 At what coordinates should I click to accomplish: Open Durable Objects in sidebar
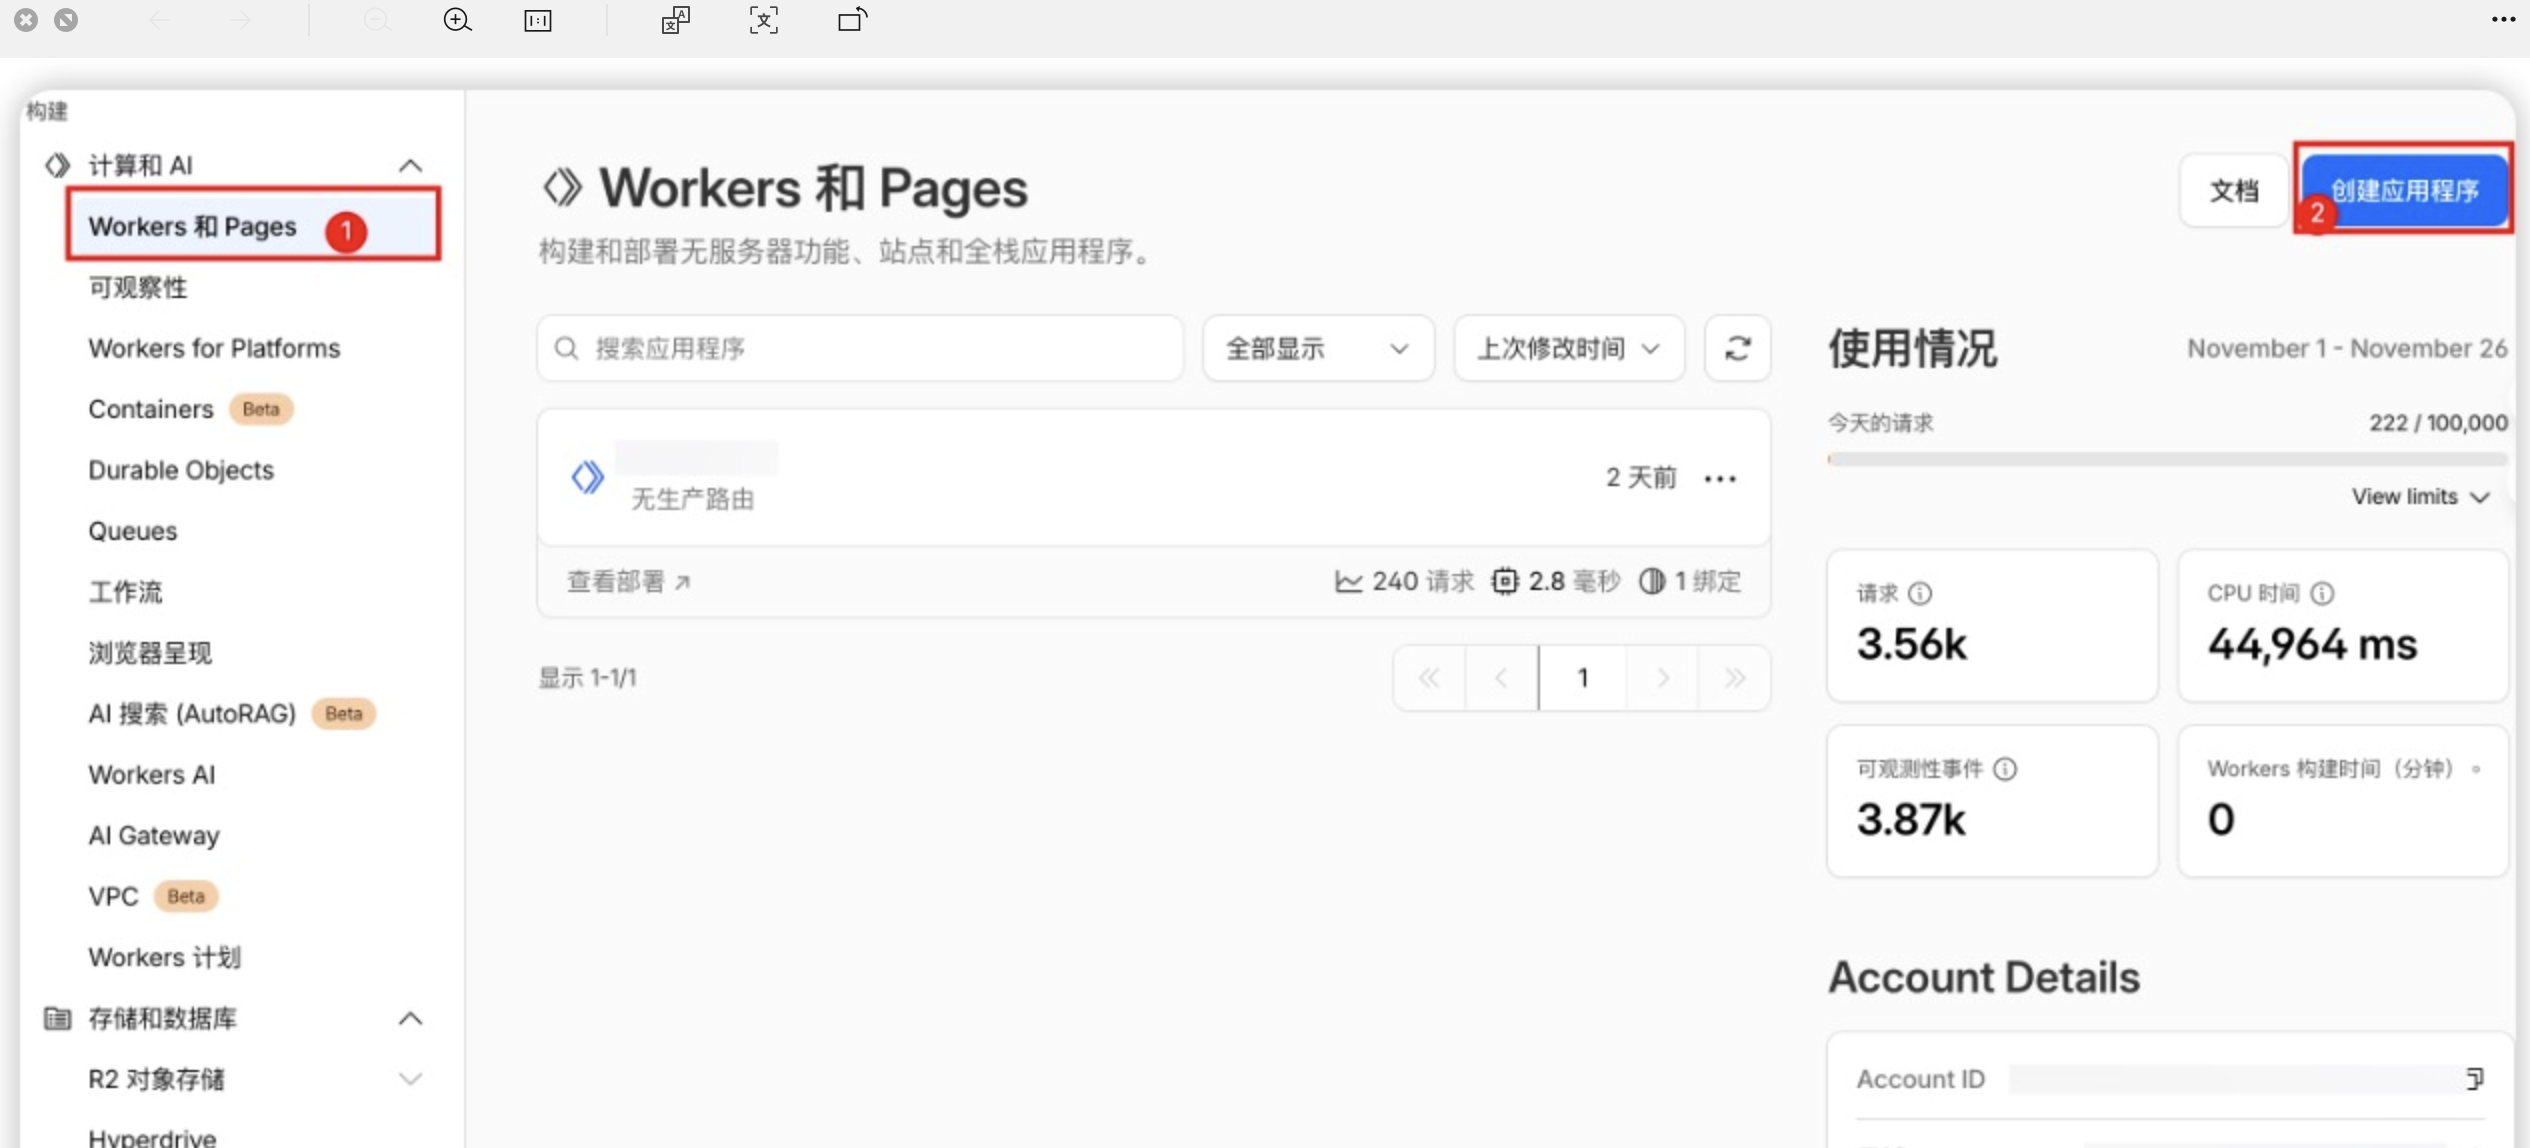(x=181, y=470)
